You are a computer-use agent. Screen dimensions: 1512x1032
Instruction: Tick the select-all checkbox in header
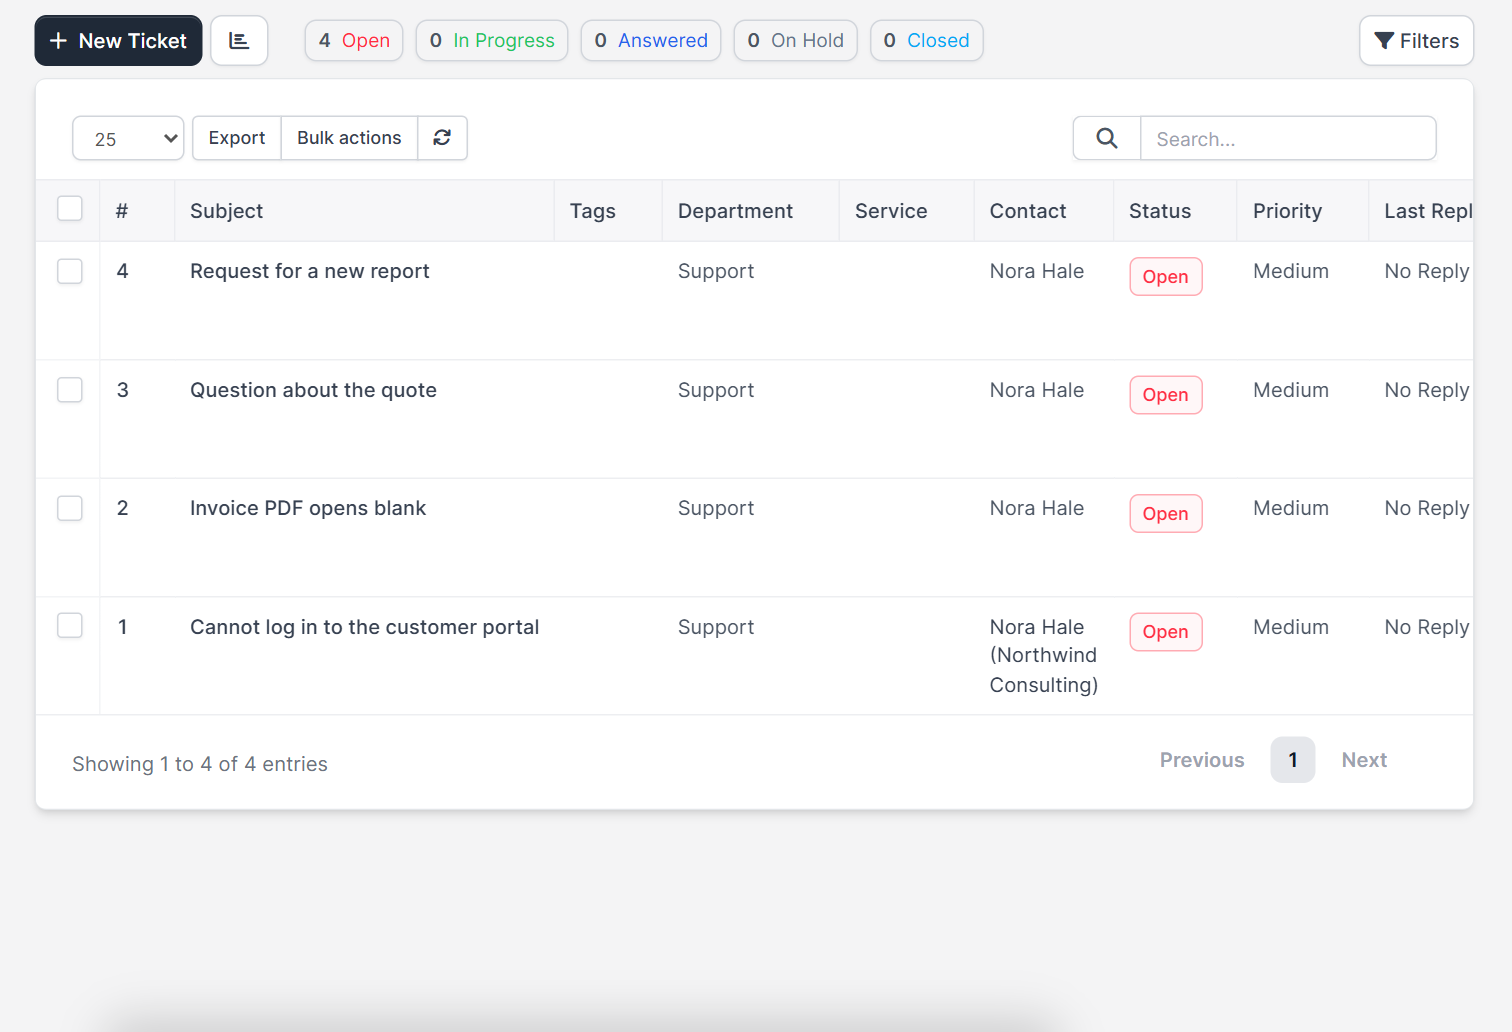click(x=70, y=209)
